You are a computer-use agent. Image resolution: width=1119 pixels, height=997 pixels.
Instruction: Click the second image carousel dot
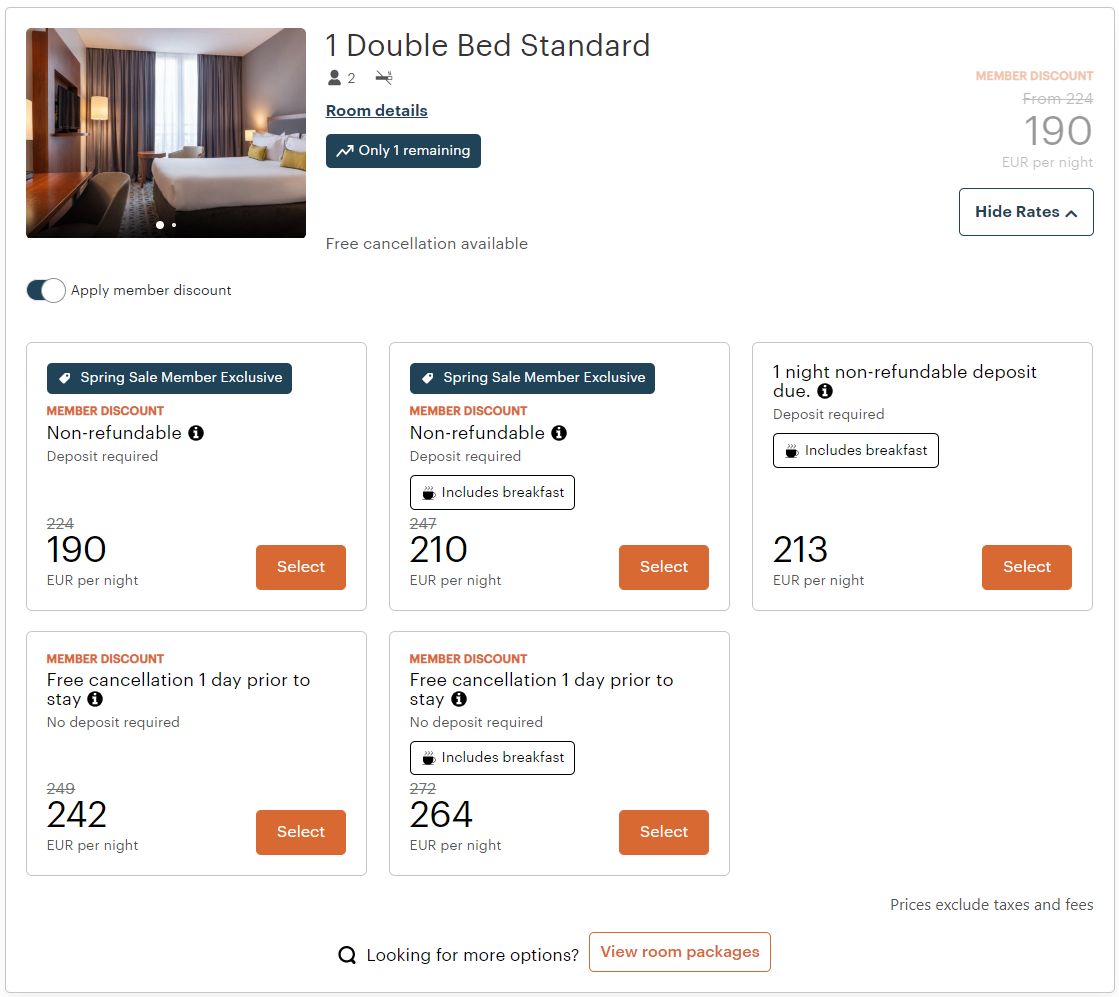point(174,225)
